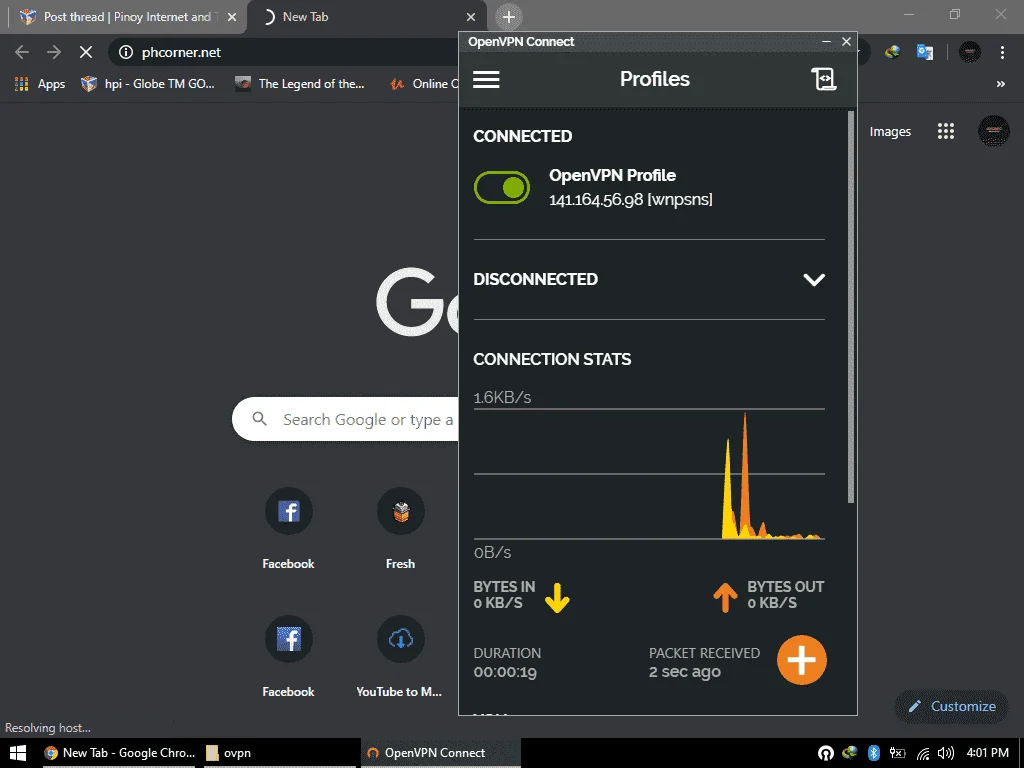This screenshot has height=768, width=1024.
Task: Show more bookmarks with the double chevron
Action: (1000, 84)
